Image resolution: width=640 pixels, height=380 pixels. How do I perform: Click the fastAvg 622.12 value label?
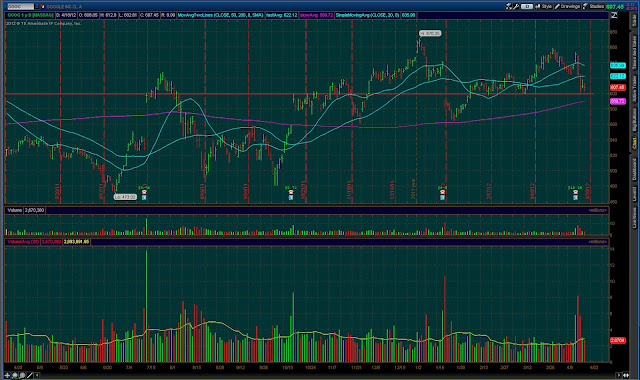(282, 15)
